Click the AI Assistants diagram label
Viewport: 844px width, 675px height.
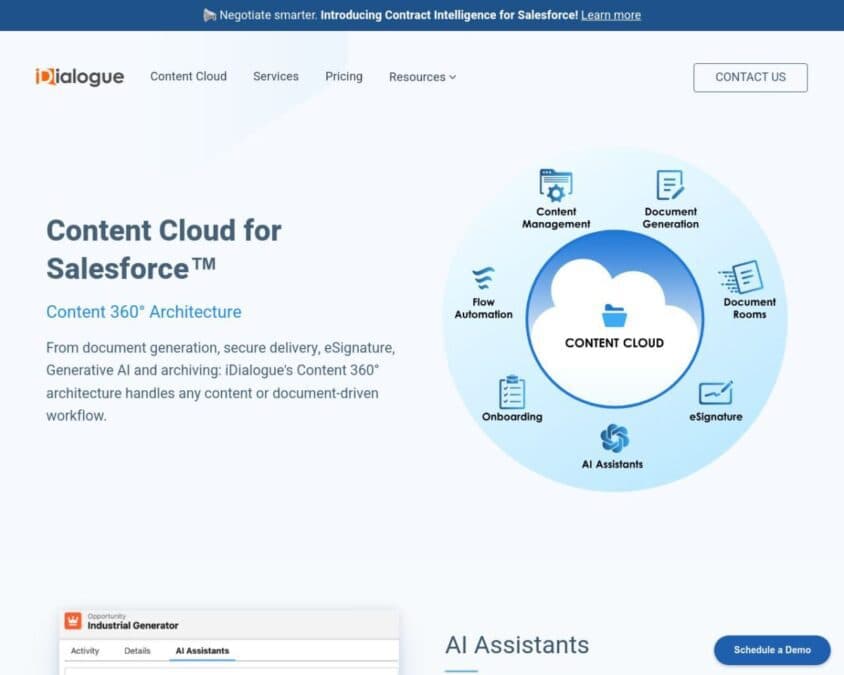coord(613,464)
